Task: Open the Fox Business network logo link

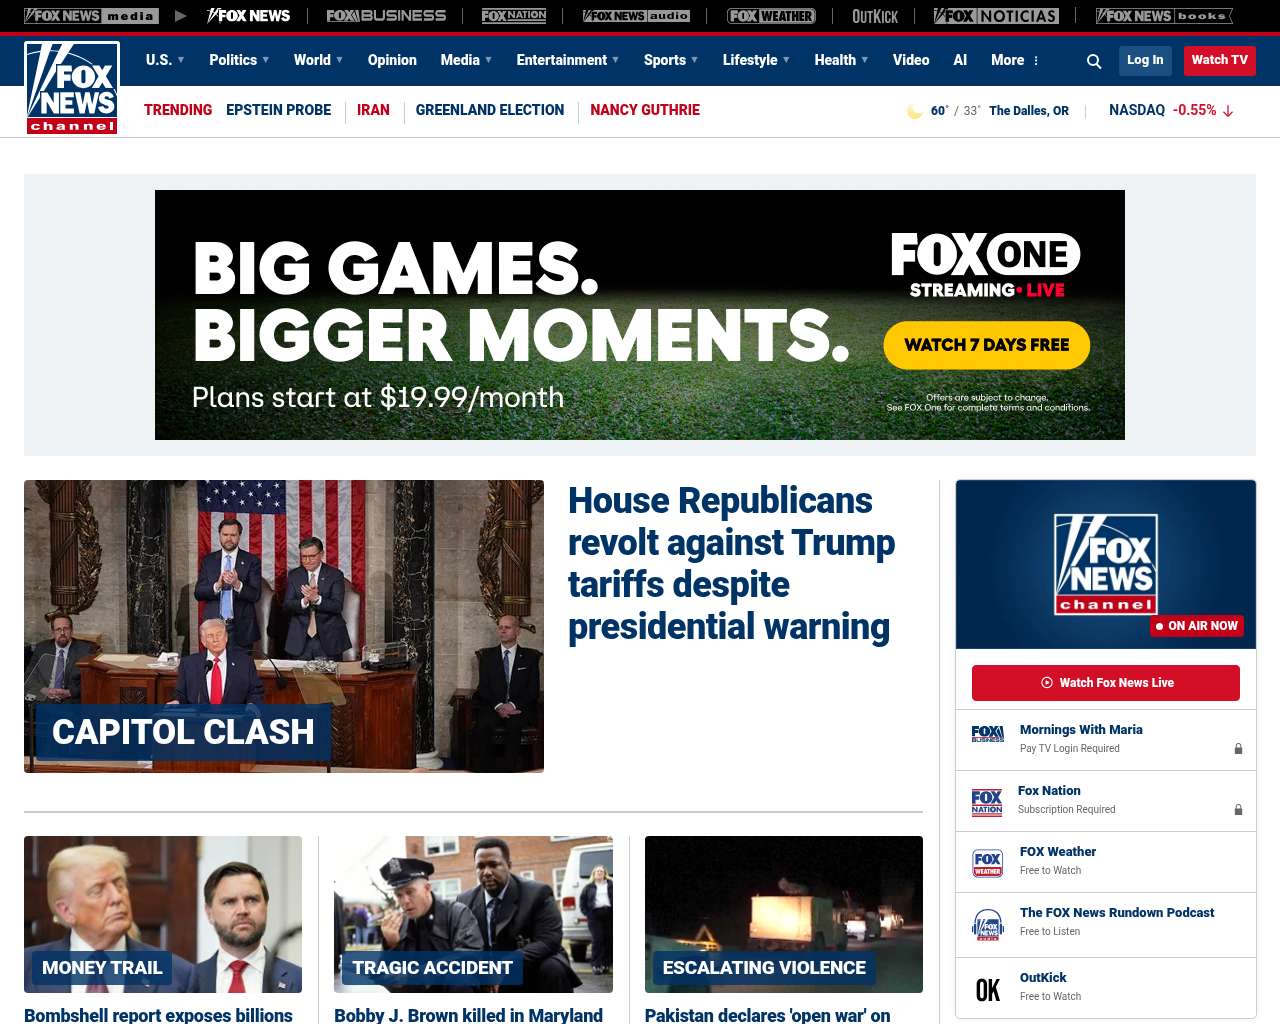Action: click(x=386, y=16)
